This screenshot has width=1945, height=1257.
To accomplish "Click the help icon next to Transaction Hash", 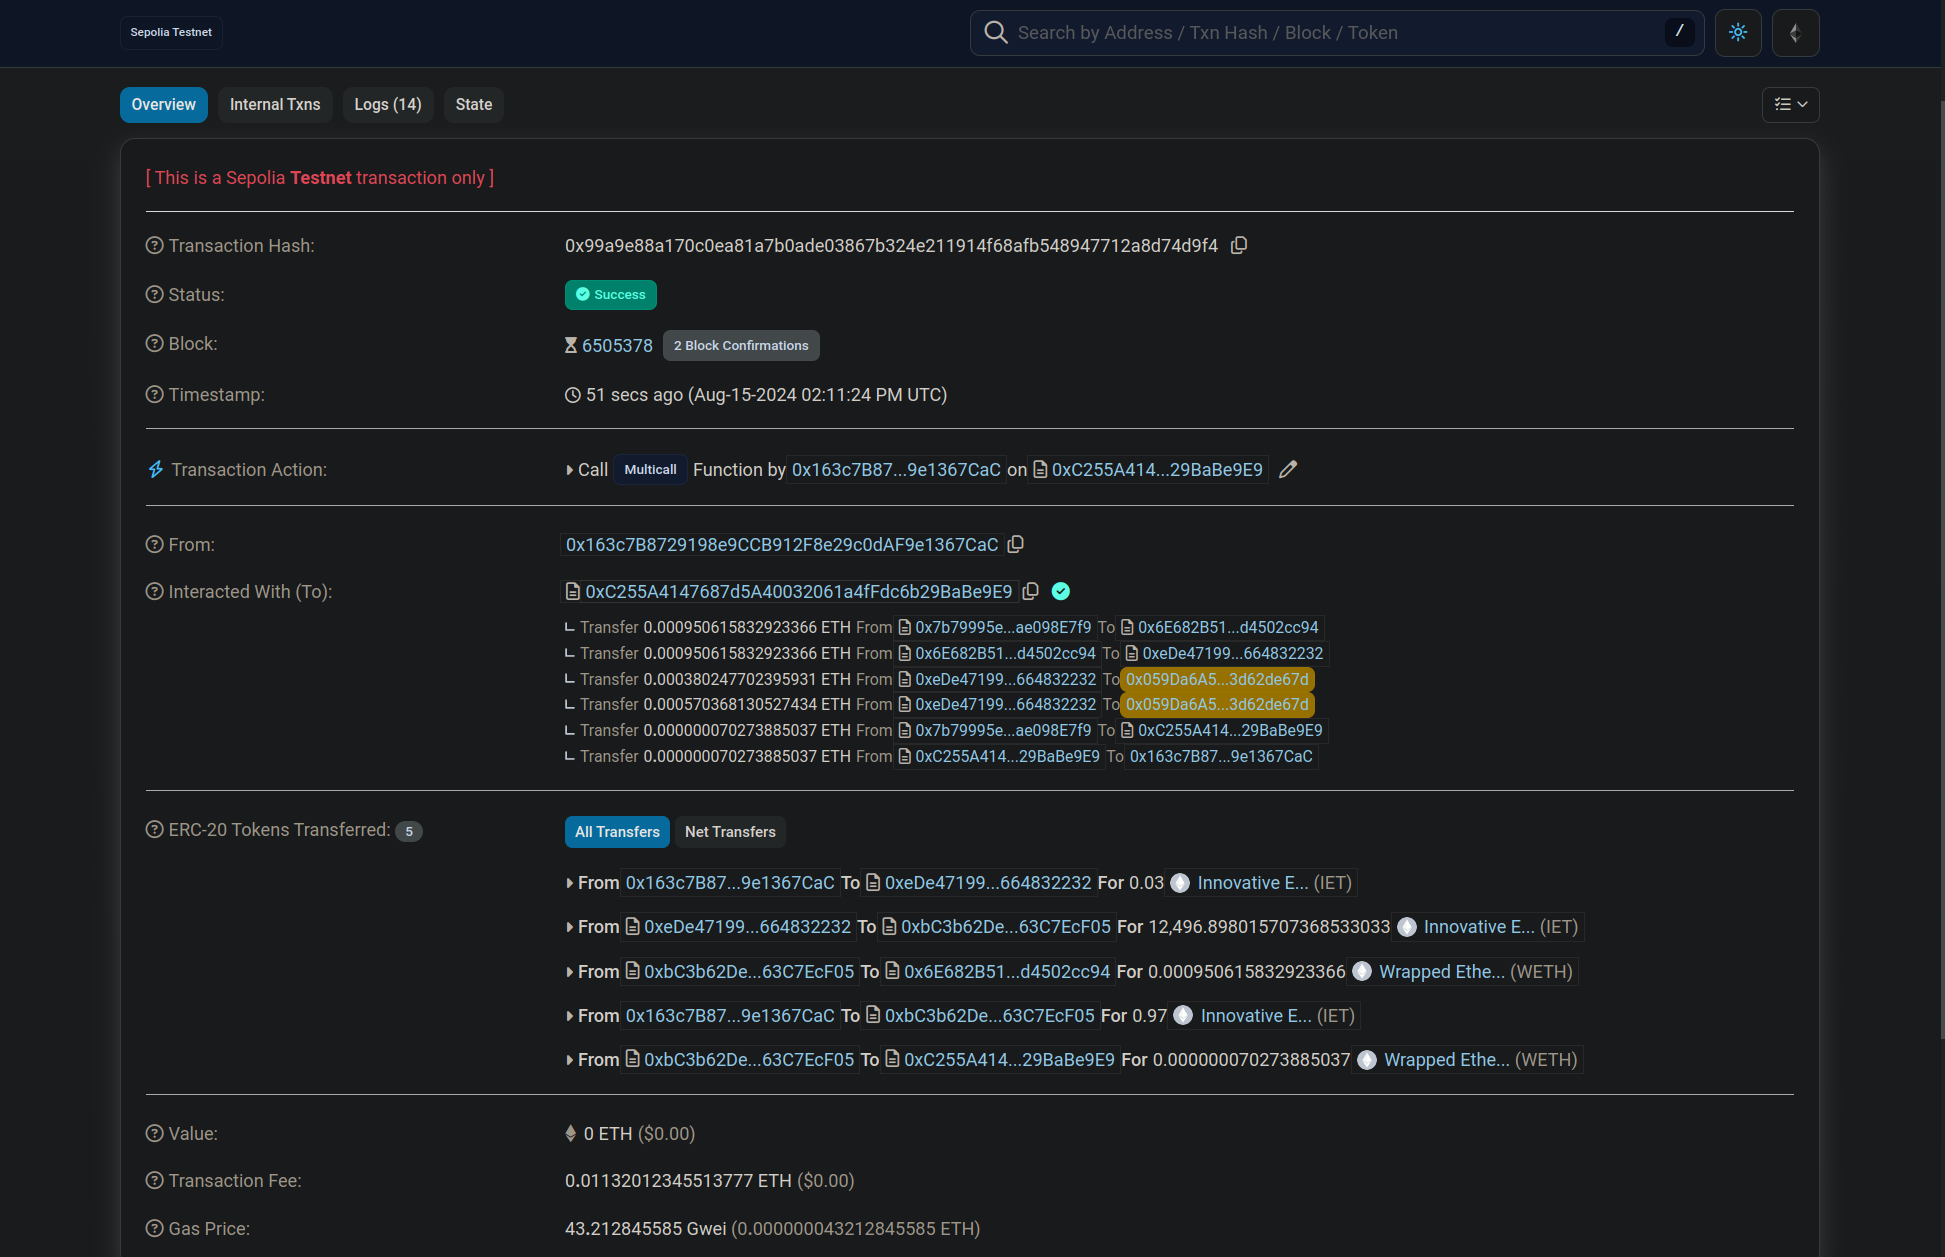I will [x=154, y=245].
